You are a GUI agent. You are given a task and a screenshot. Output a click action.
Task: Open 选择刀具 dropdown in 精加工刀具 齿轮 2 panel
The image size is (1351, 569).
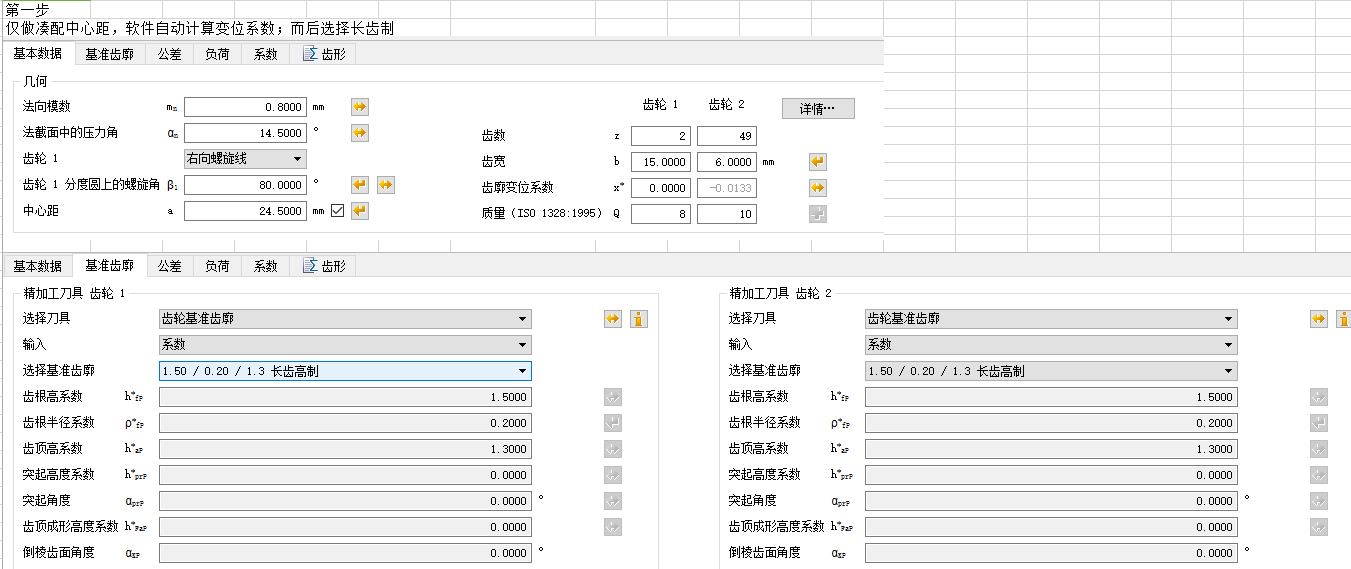[1050, 319]
